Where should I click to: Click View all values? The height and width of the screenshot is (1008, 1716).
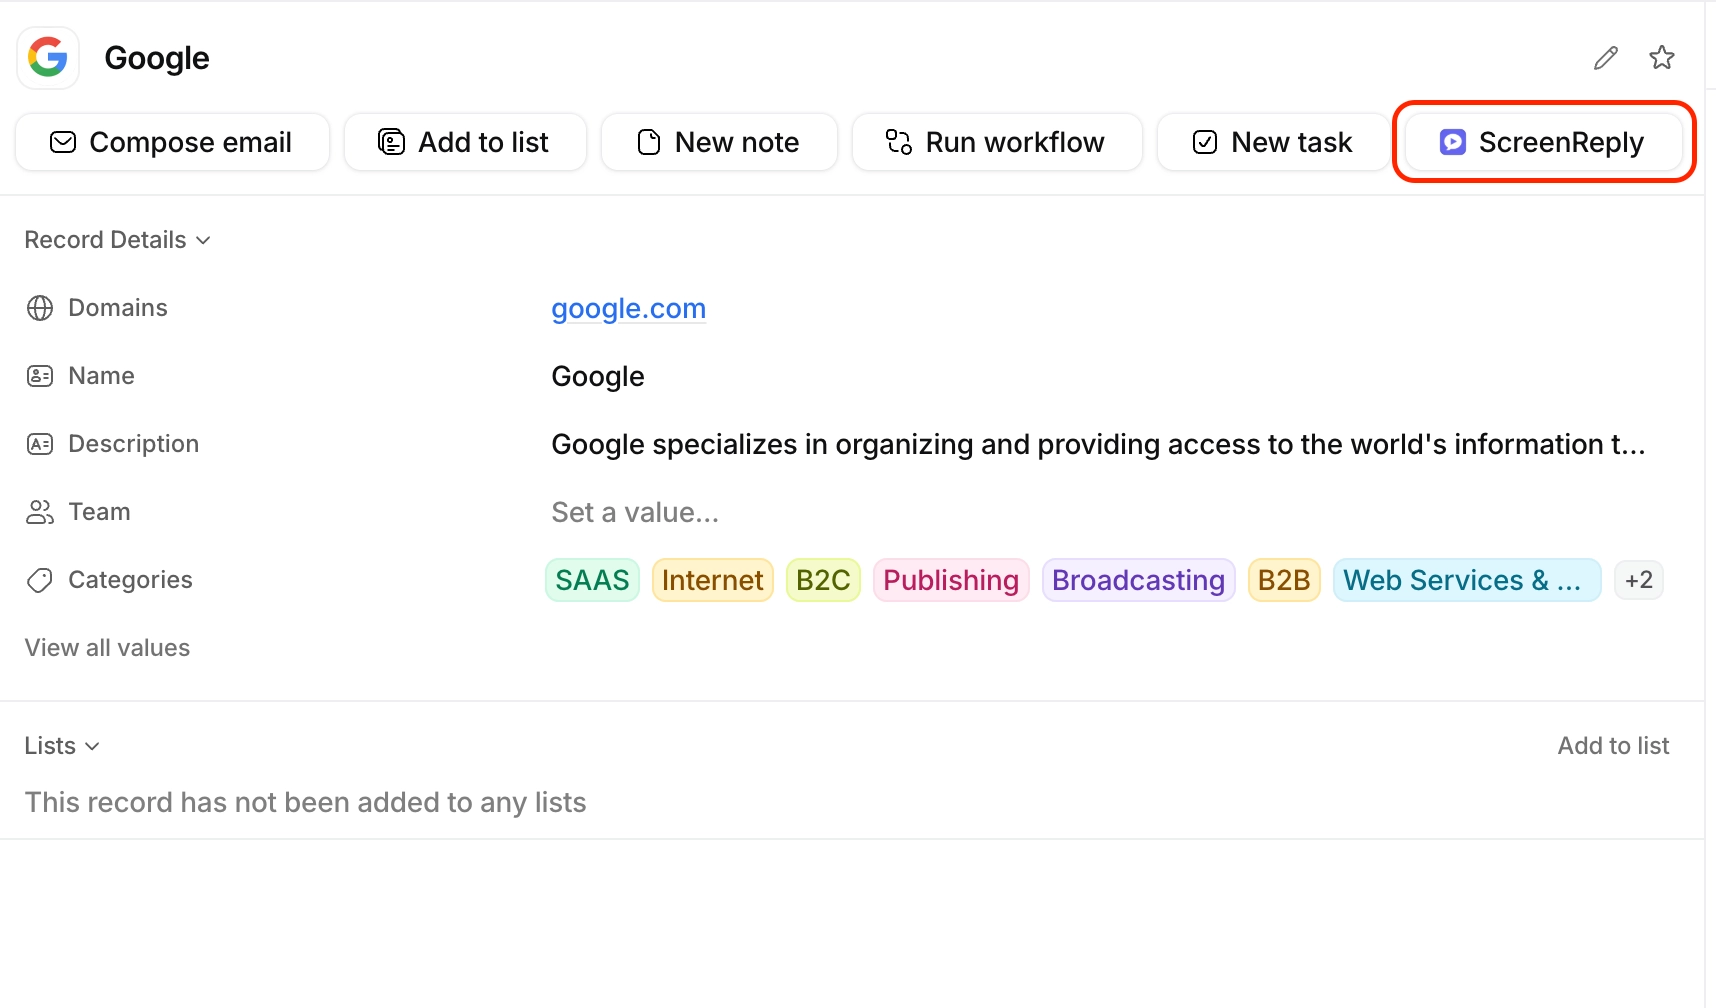click(x=107, y=648)
